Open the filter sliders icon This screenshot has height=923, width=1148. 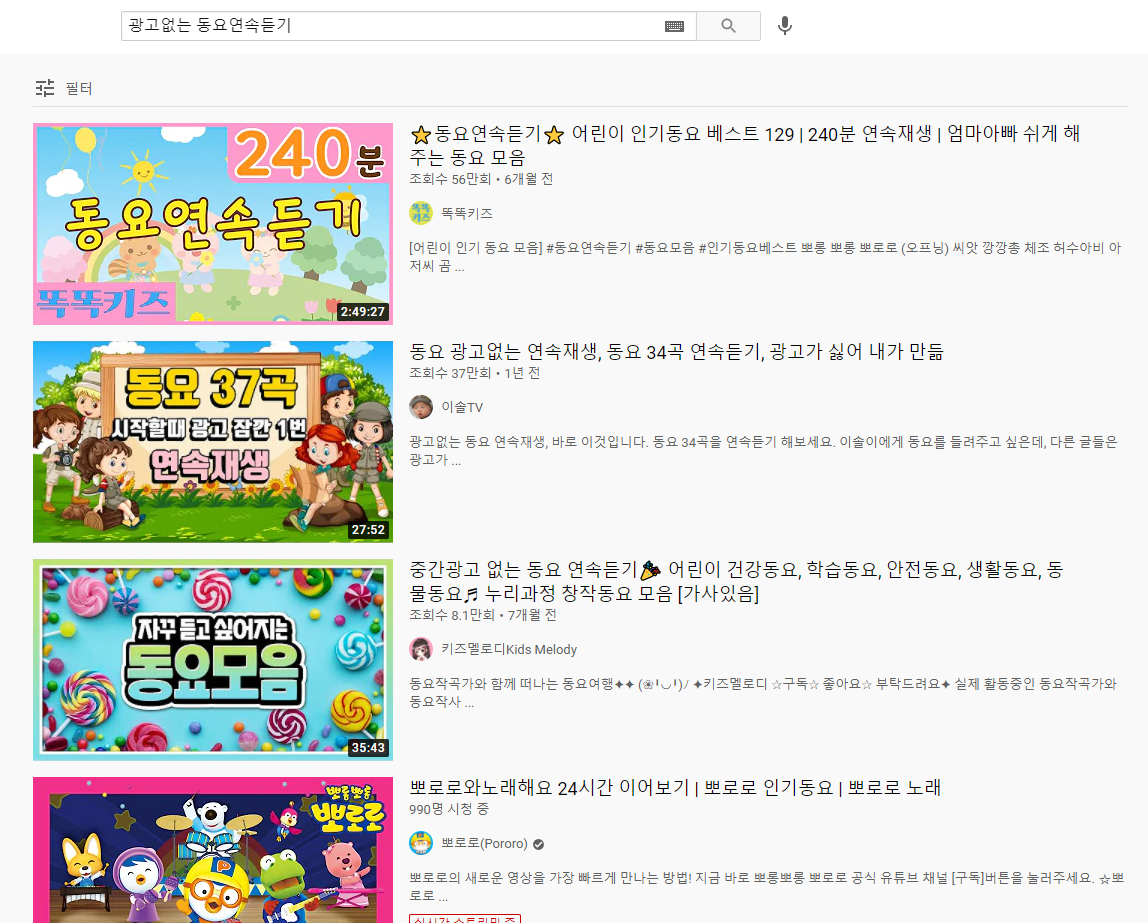click(x=45, y=88)
